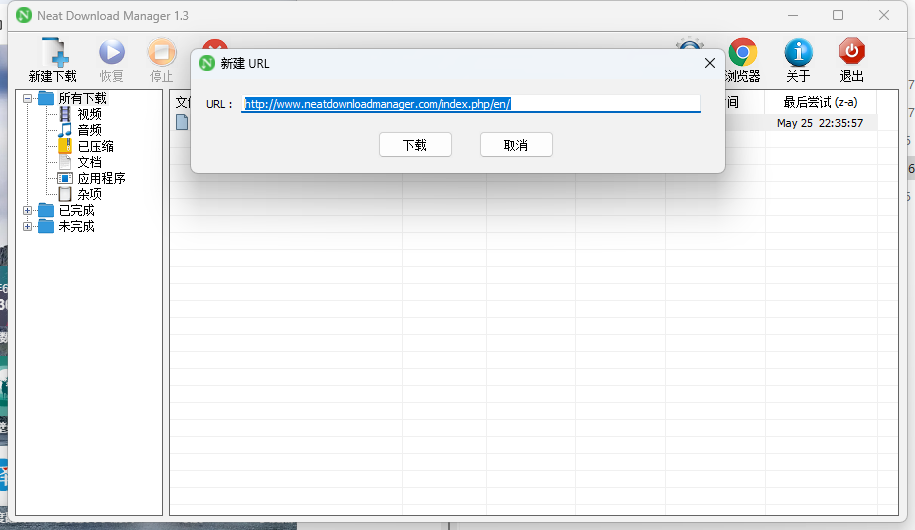Viewport: 915px width, 530px height.
Task: Collapse the All Downloads tree node
Action: (27, 99)
